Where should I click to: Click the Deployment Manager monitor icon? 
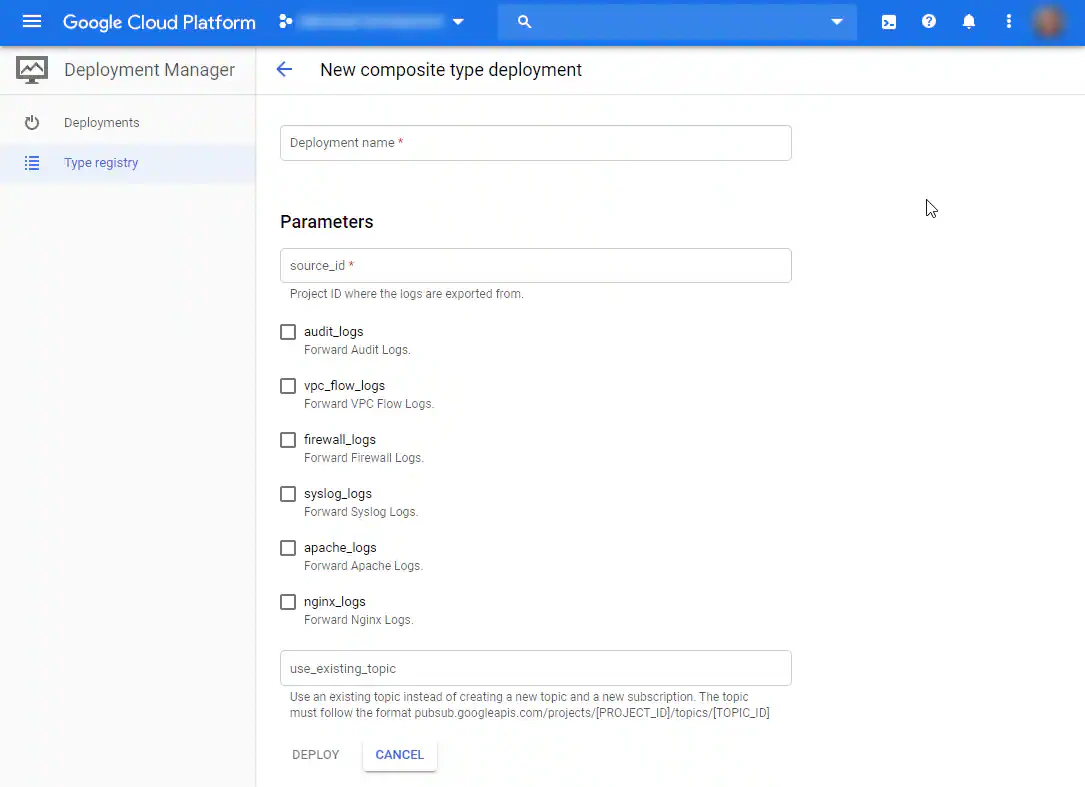pos(32,70)
